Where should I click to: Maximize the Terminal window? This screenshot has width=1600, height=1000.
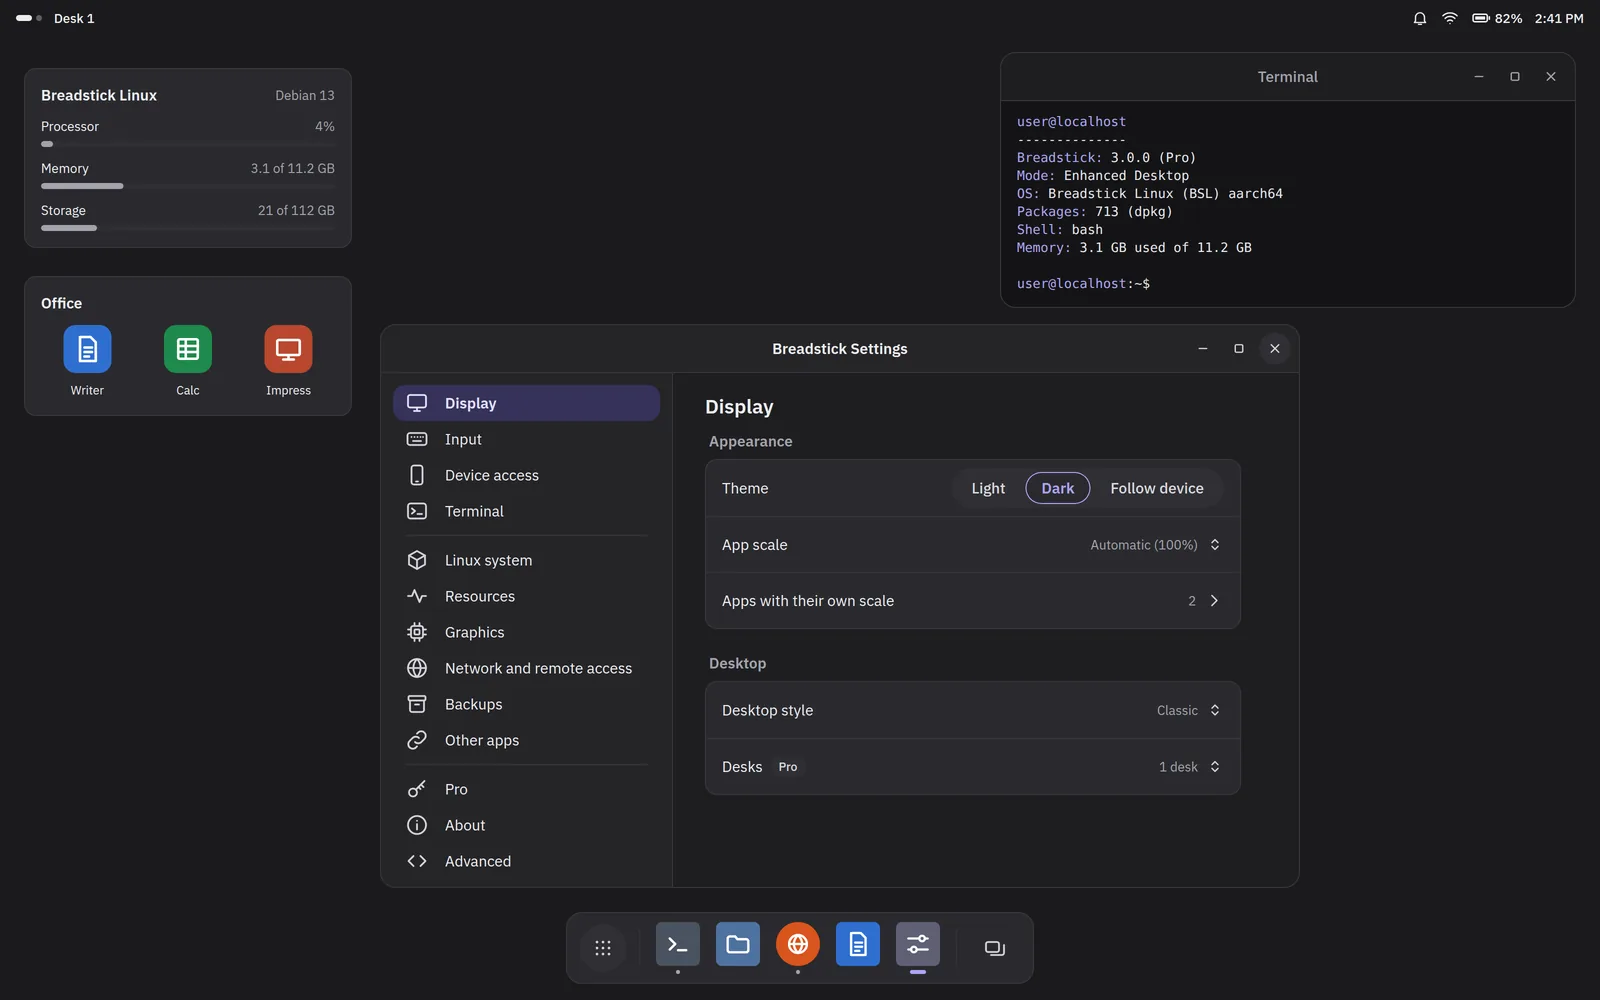pyautogui.click(x=1515, y=77)
